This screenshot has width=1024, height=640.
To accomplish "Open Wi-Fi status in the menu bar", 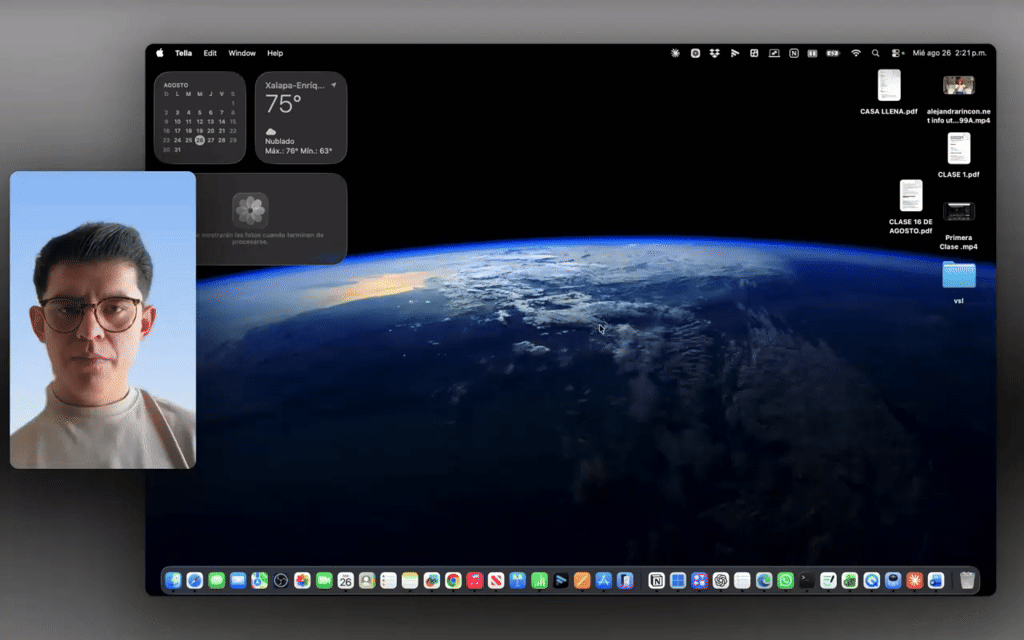I will click(x=856, y=54).
